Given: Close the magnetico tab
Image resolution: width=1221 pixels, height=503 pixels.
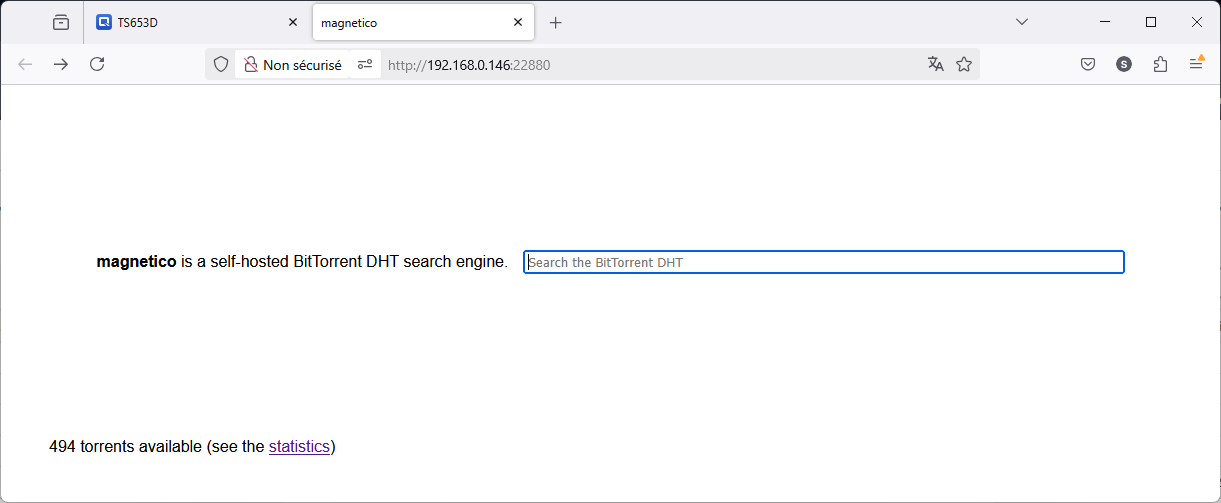Looking at the screenshot, I should (x=518, y=22).
